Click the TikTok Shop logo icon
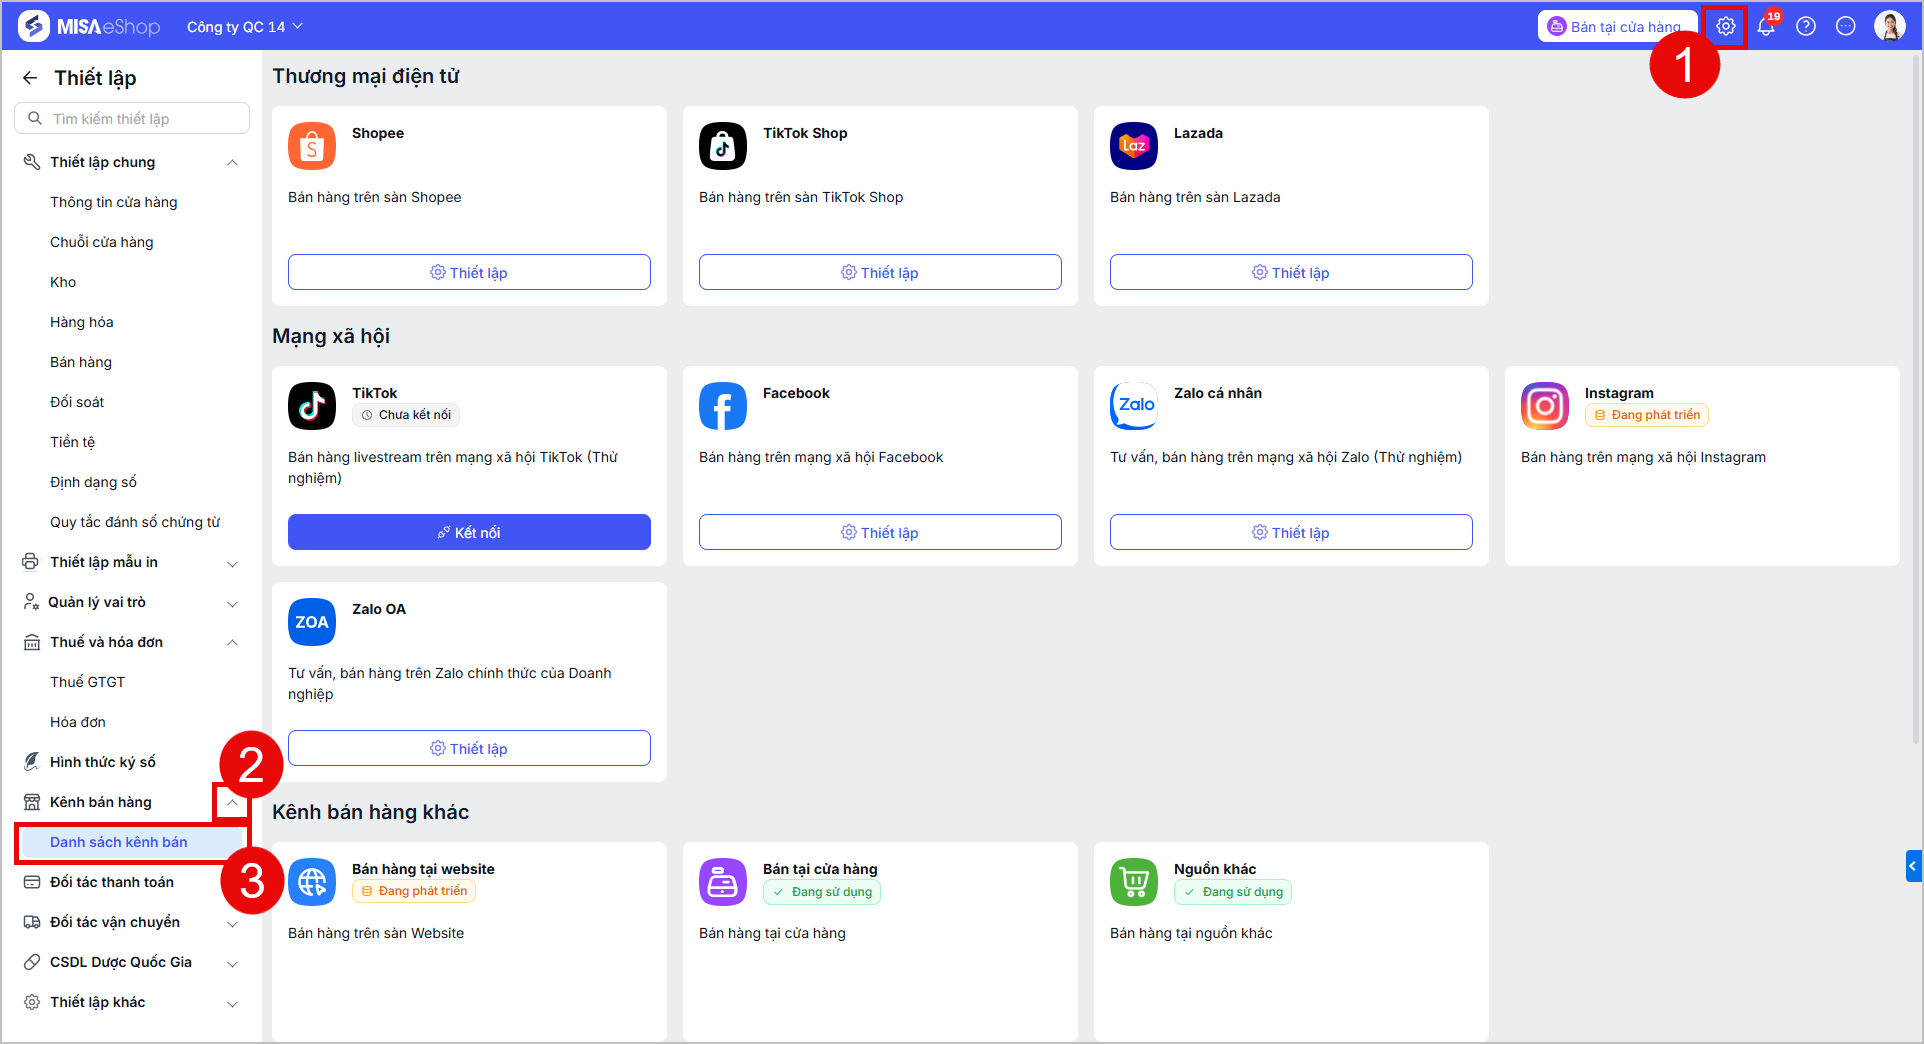 coord(723,146)
